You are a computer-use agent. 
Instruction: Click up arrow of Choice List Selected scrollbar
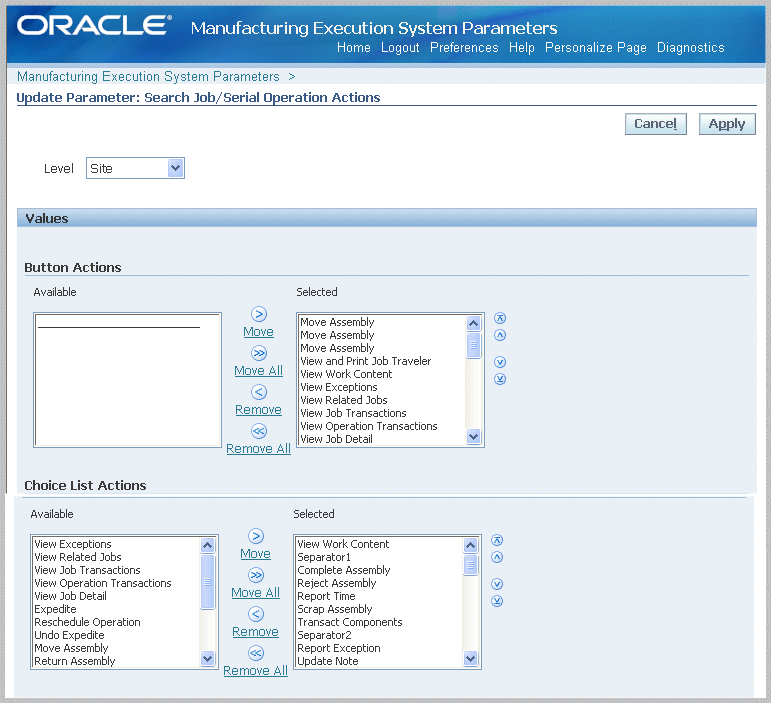[471, 545]
